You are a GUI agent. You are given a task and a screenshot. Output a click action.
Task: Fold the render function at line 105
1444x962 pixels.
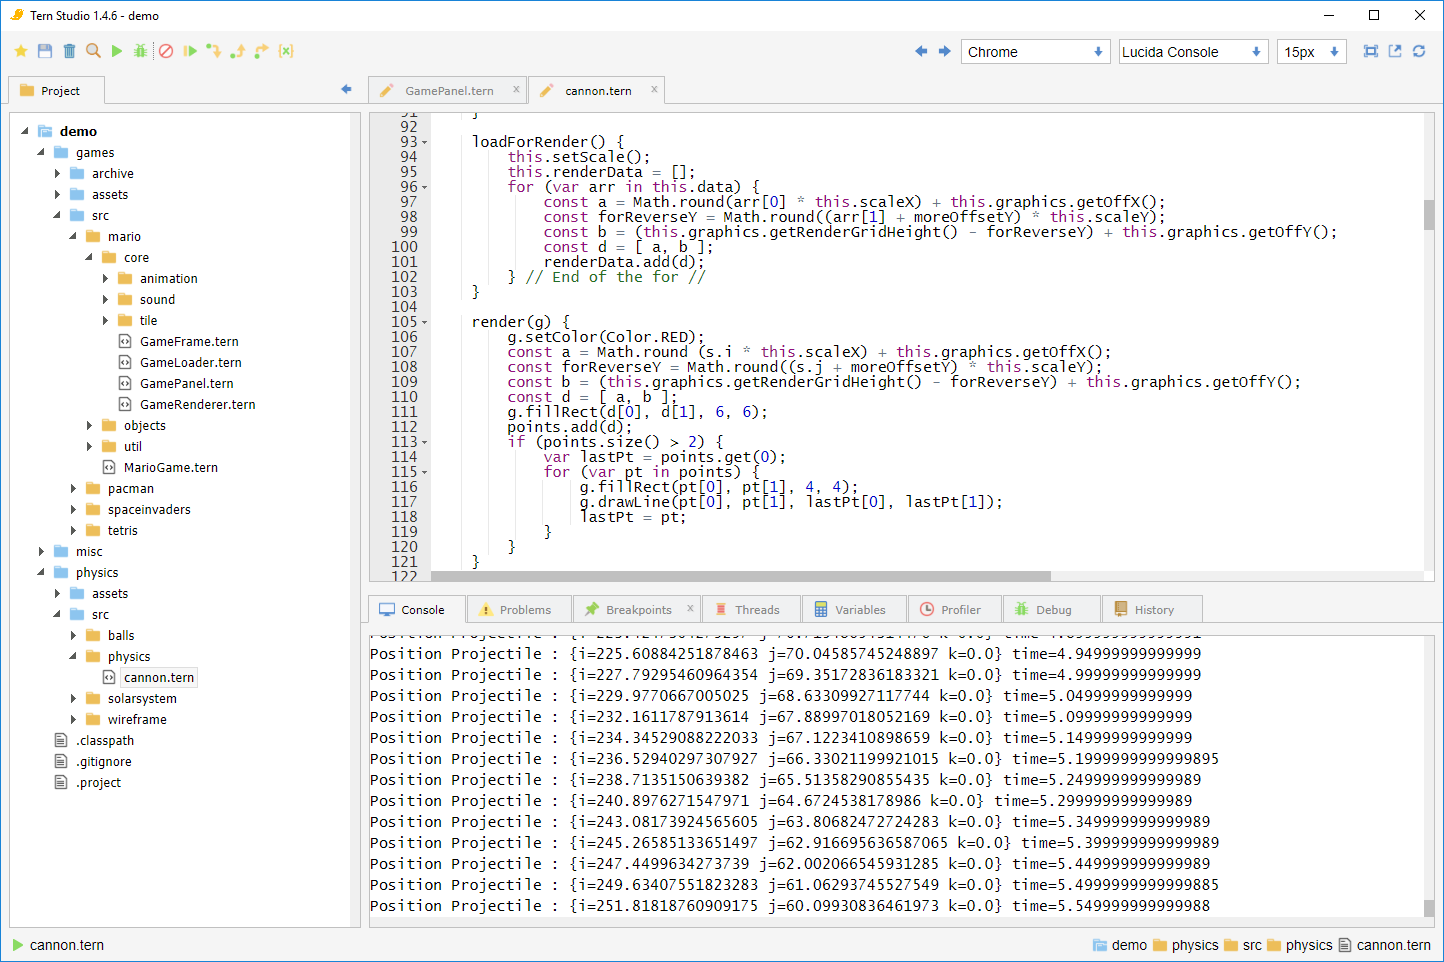(424, 322)
